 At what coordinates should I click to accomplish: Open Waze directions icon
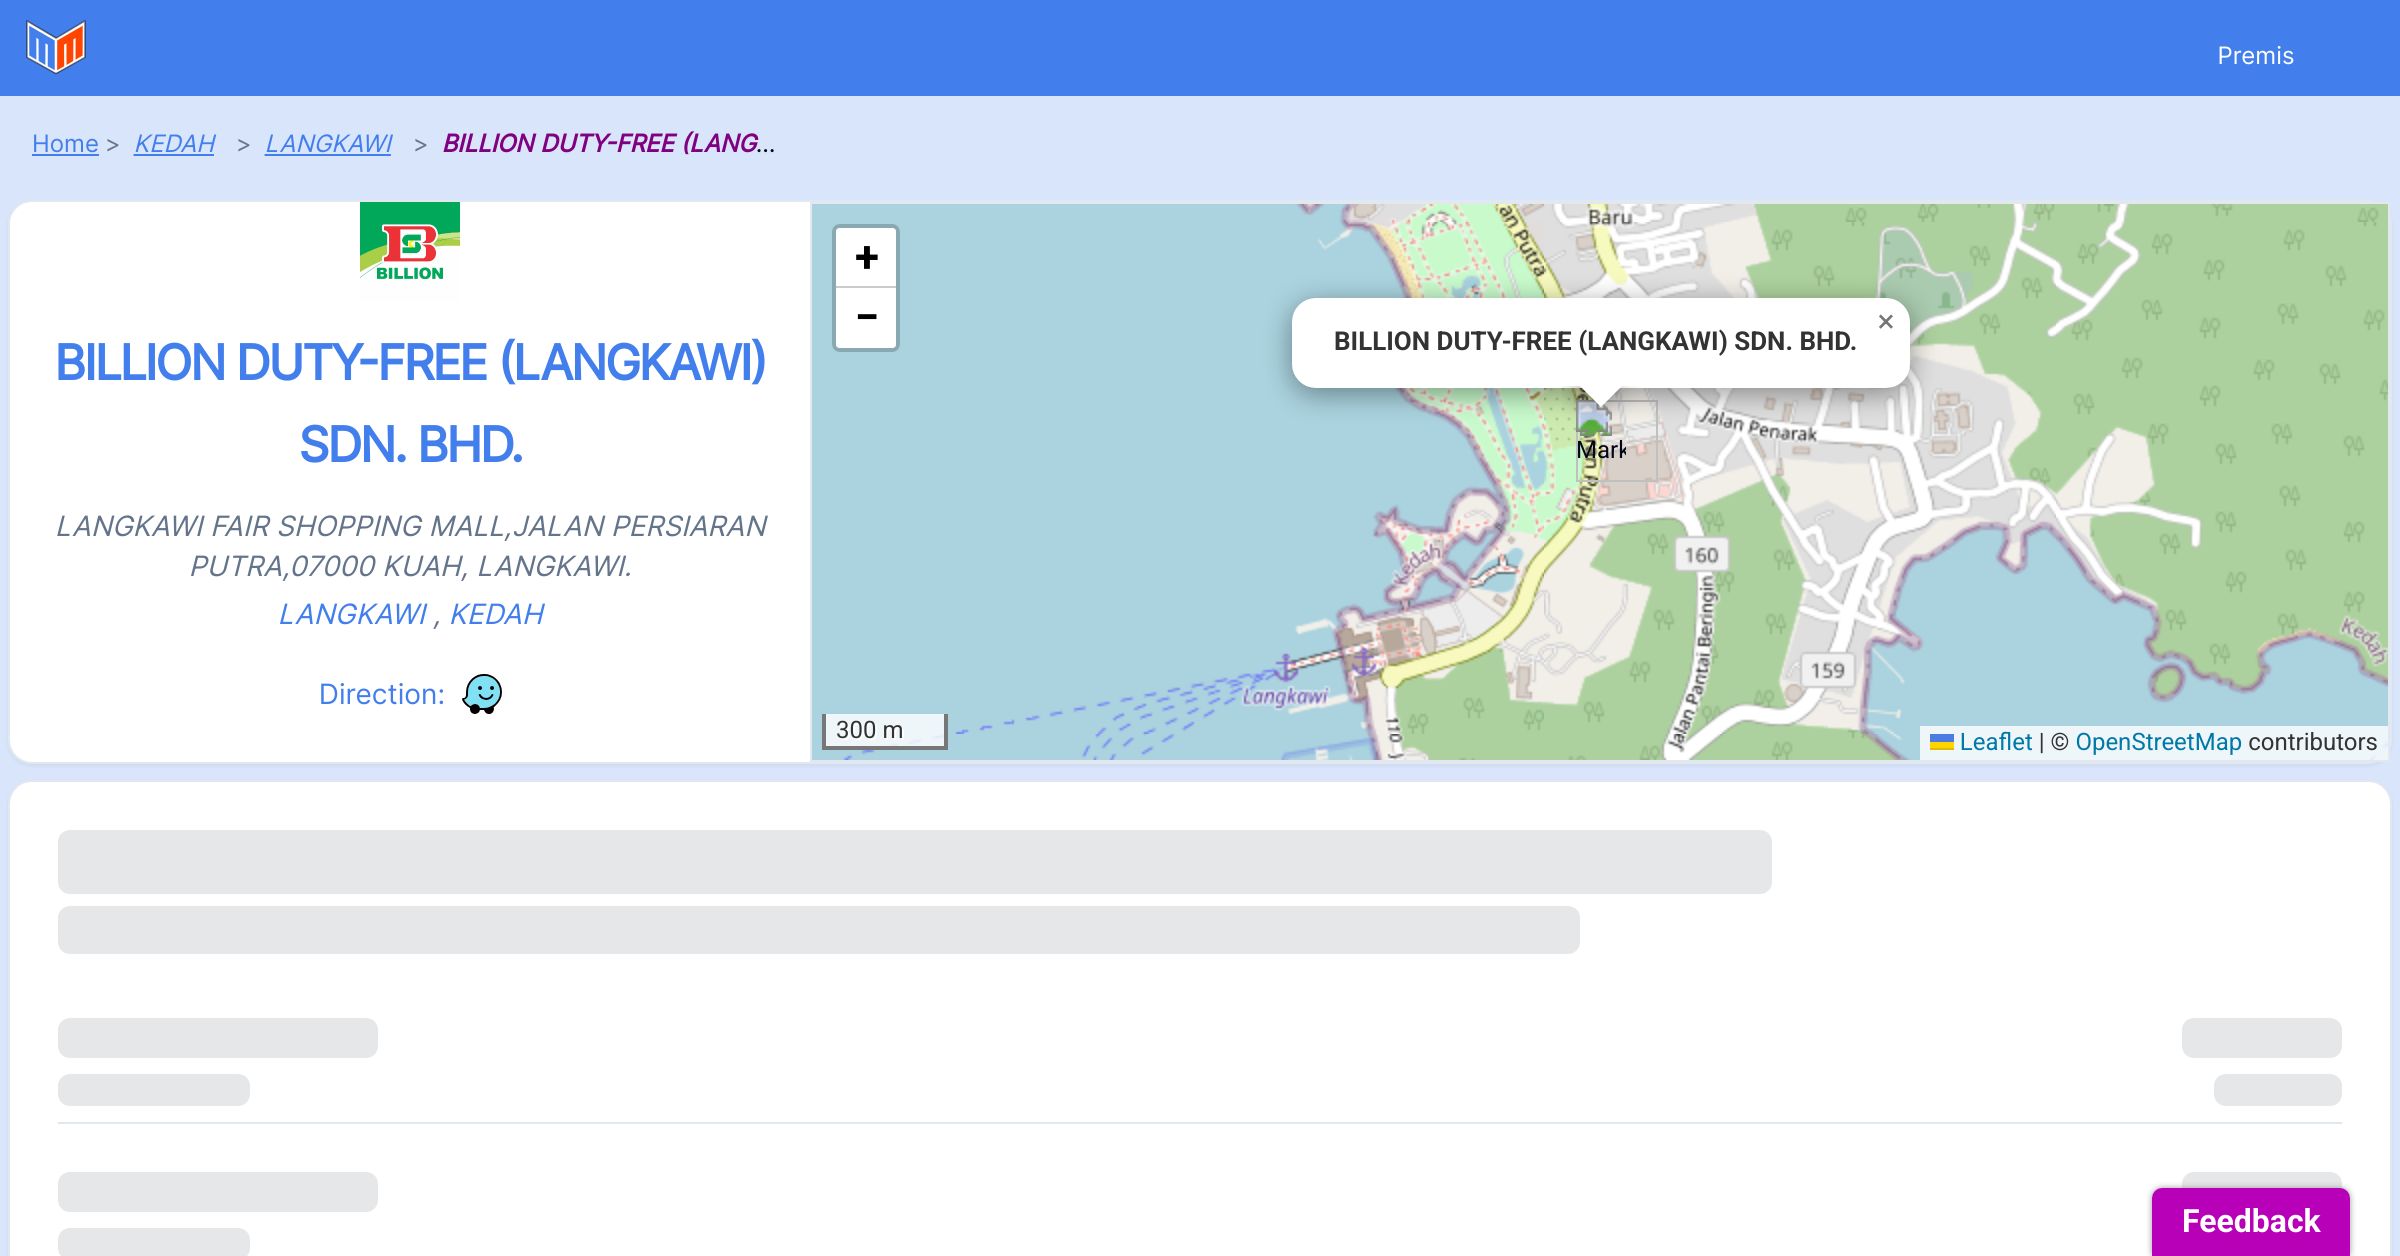(482, 693)
